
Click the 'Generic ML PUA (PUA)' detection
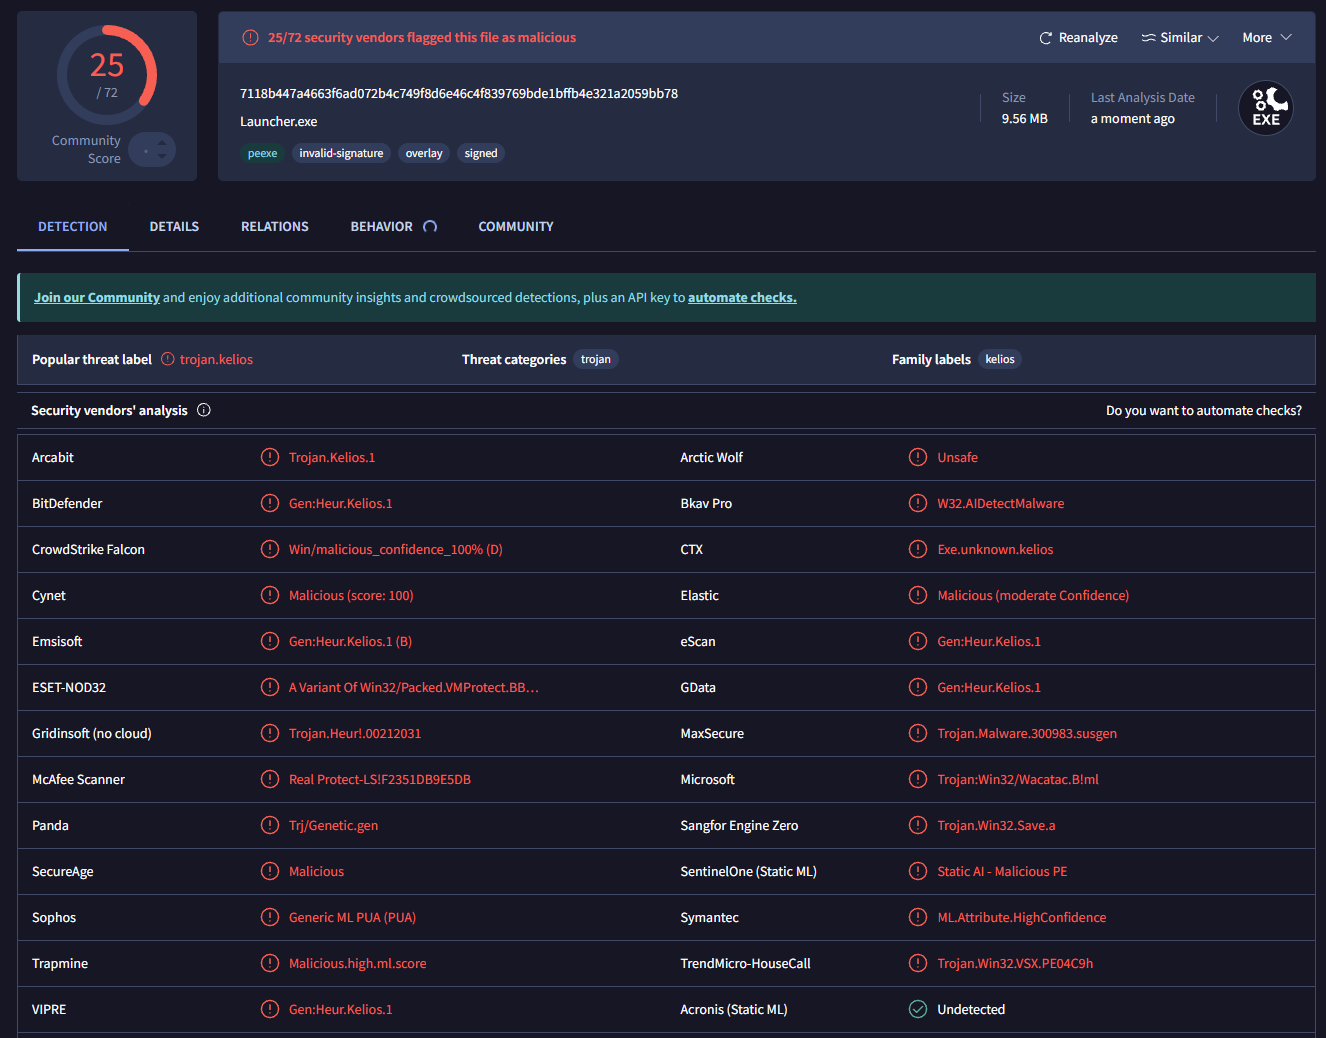[x=352, y=917]
